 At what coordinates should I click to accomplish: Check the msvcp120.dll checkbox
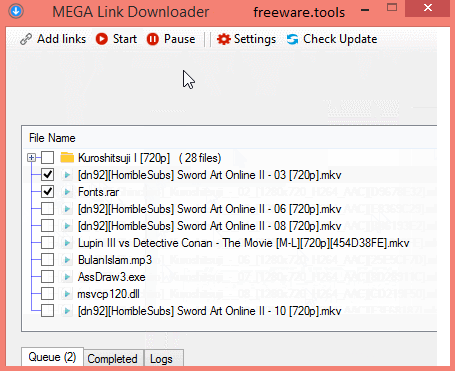[47, 294]
